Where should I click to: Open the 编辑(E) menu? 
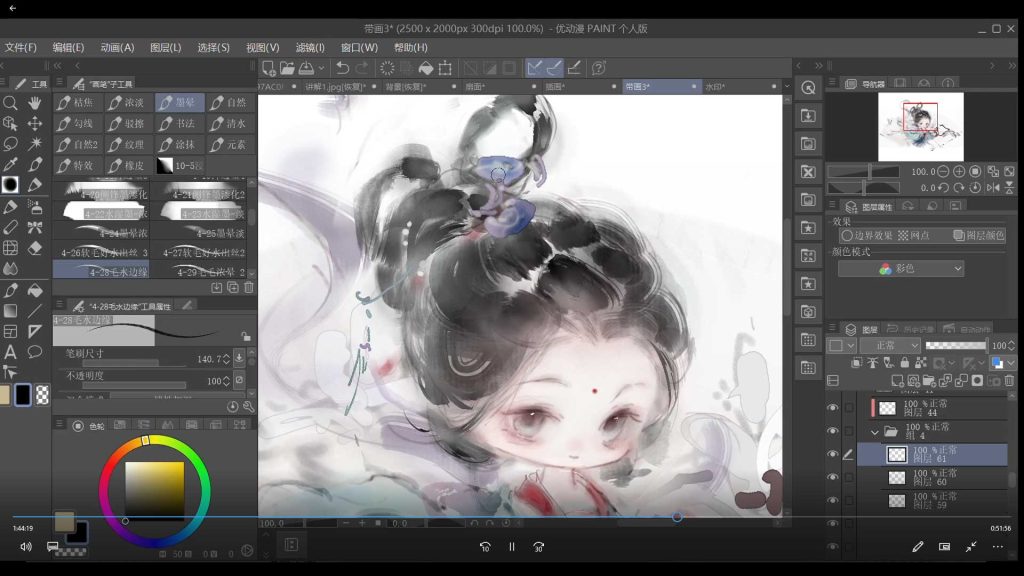coord(69,48)
